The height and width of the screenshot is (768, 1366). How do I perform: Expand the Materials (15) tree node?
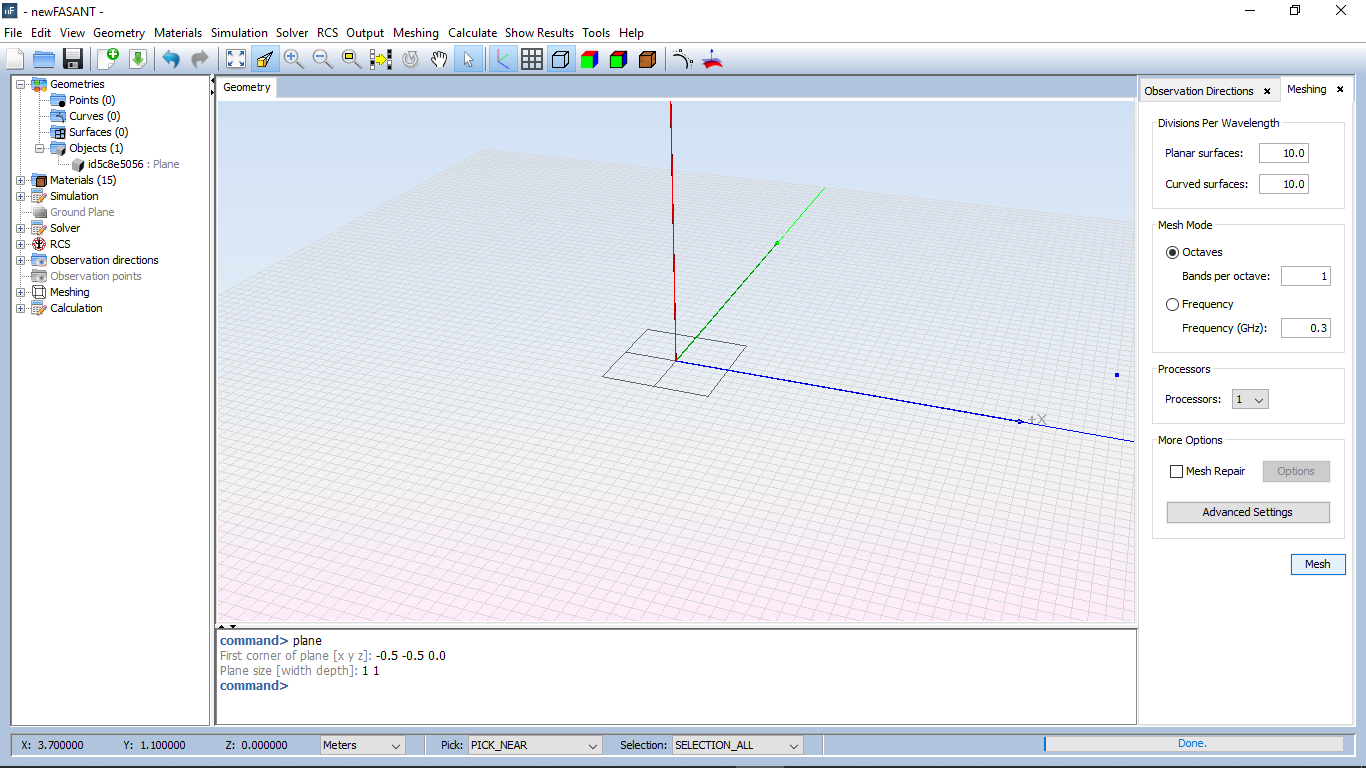(21, 180)
